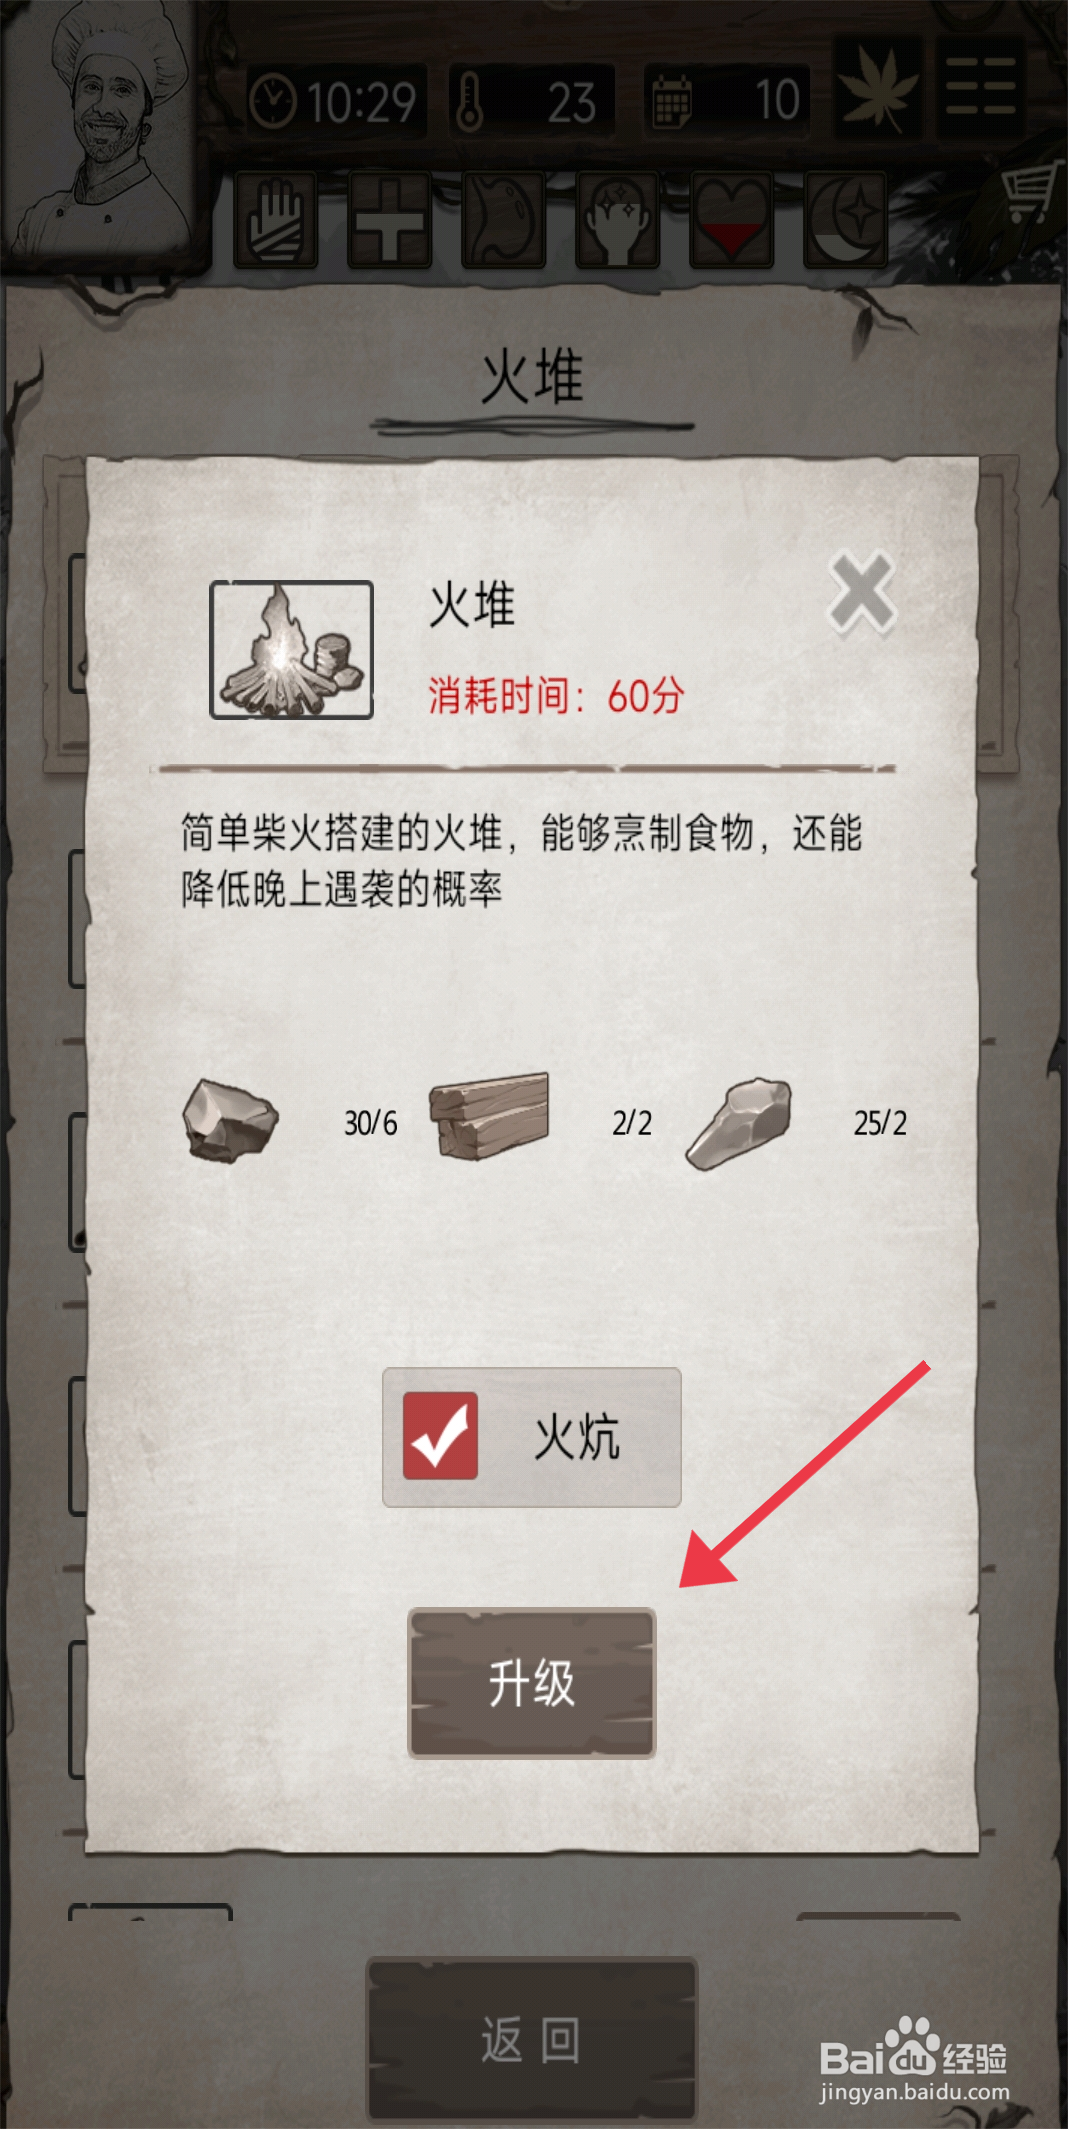This screenshot has height=2129, width=1068.
Task: Toggle the 火炕 checkbox
Action: click(x=440, y=1436)
